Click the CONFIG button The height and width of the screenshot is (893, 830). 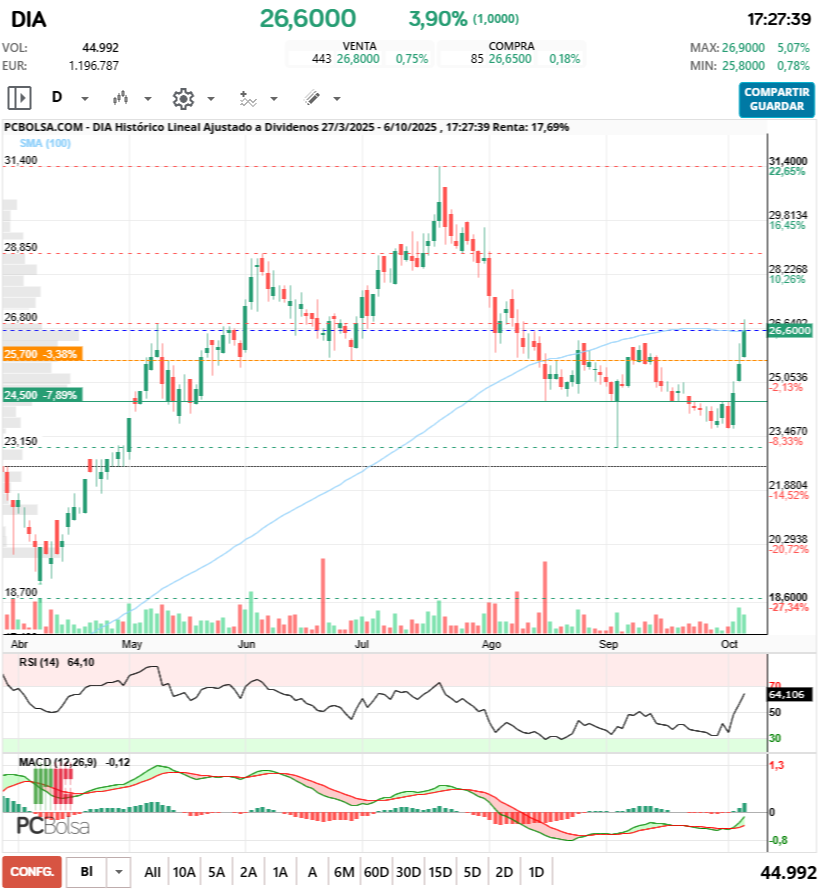(33, 871)
